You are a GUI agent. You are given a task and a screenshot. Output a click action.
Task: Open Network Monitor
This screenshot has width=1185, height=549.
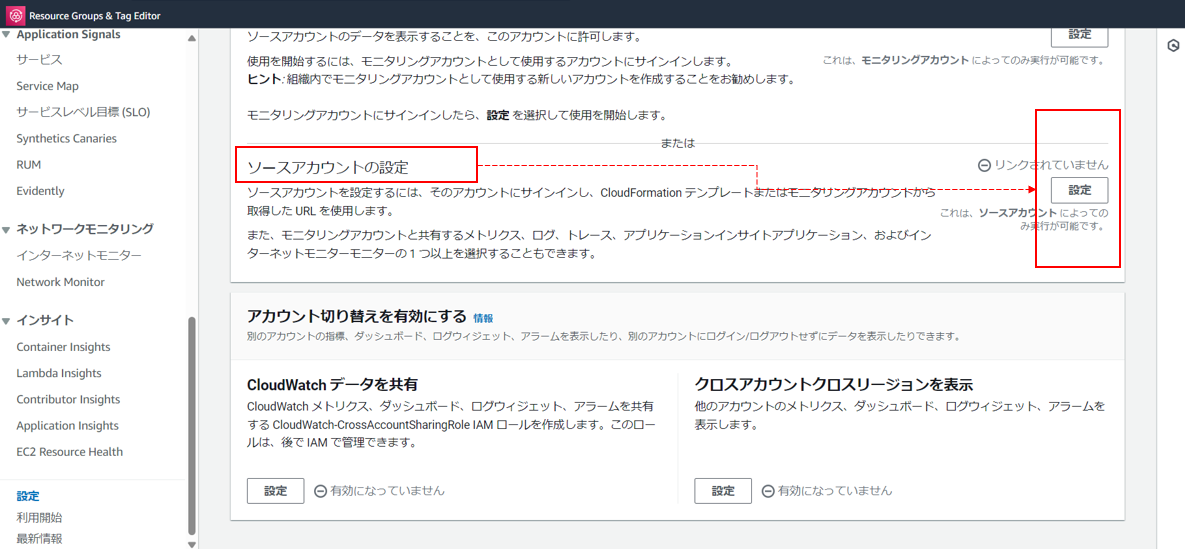click(60, 282)
